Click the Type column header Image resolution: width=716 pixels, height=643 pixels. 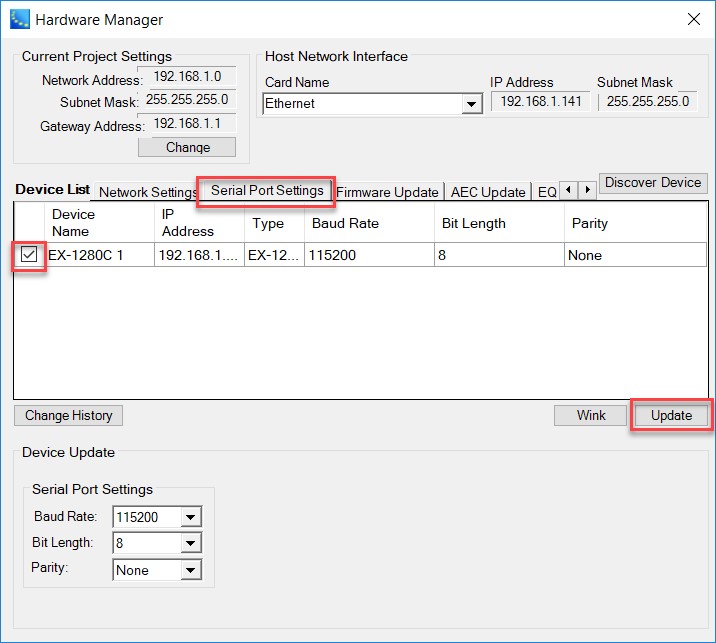coord(274,223)
